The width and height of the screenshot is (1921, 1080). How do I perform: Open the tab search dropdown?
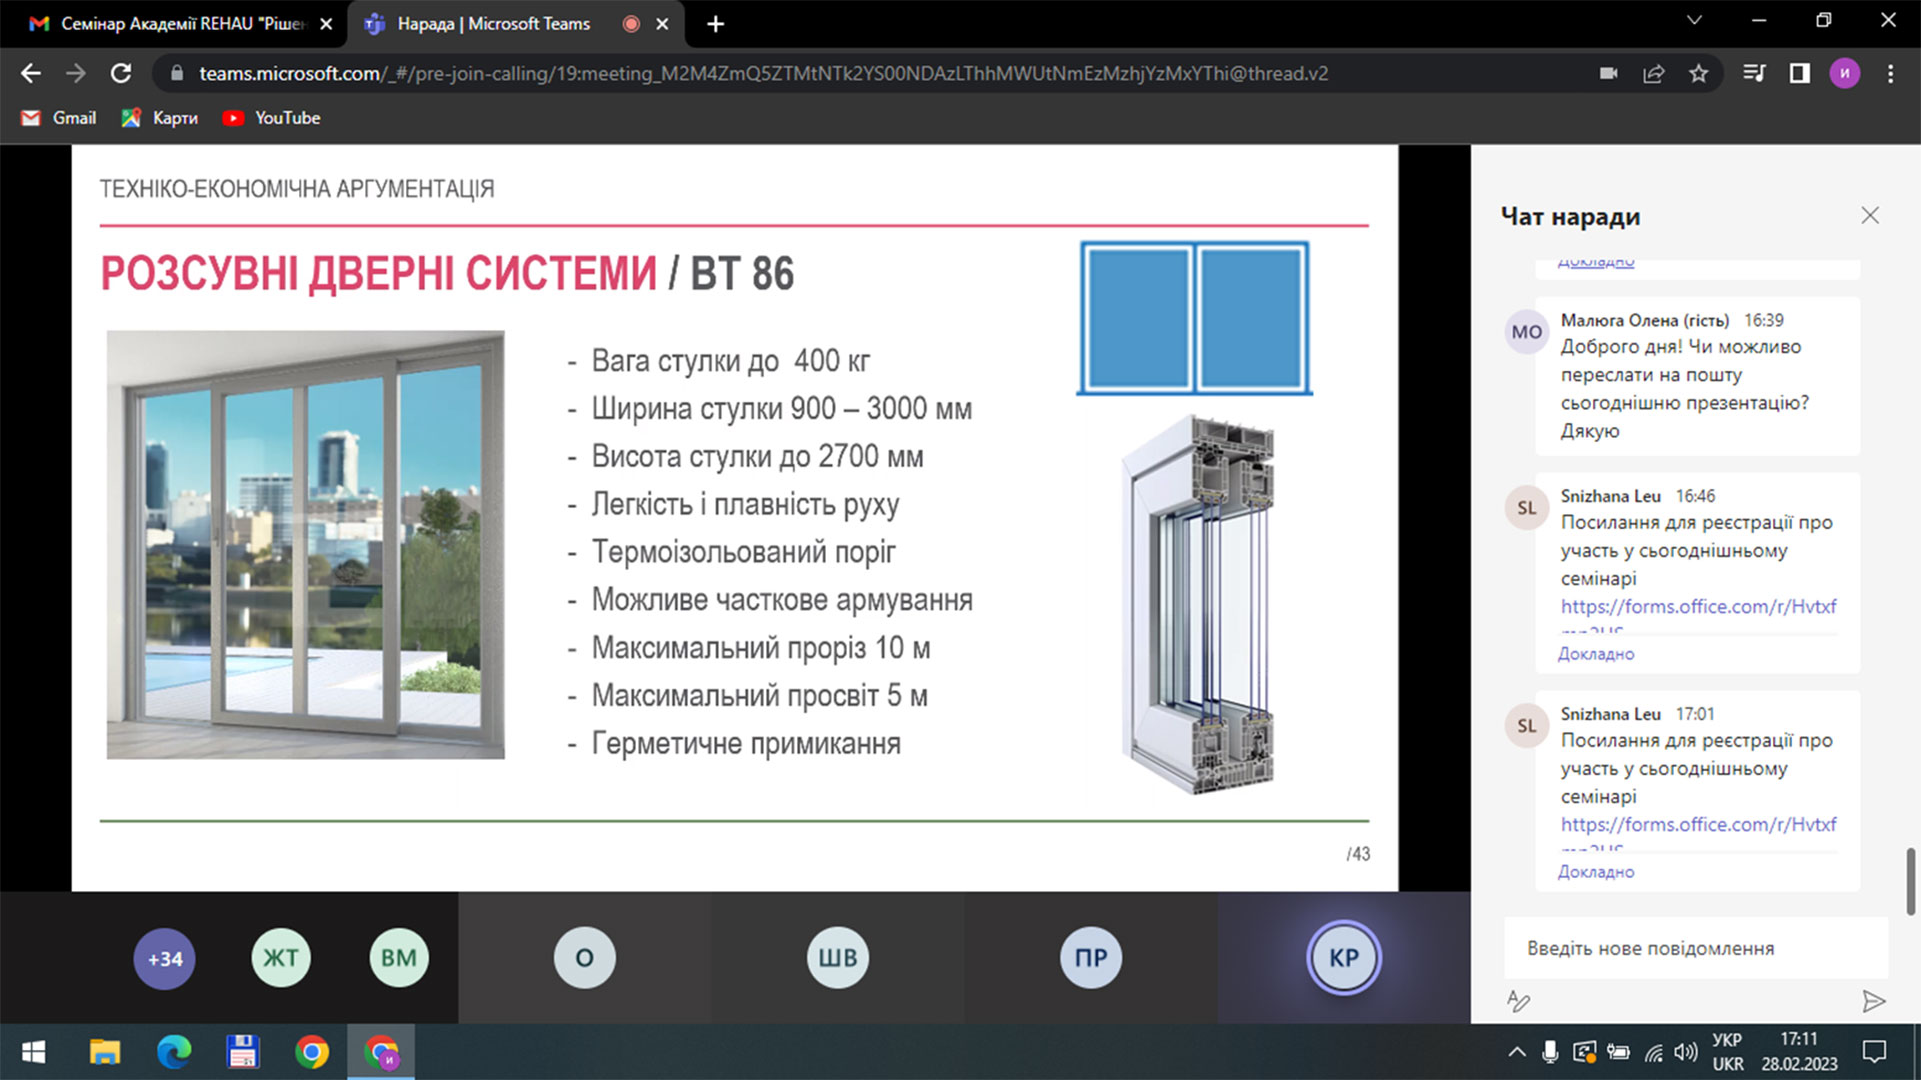point(1694,21)
